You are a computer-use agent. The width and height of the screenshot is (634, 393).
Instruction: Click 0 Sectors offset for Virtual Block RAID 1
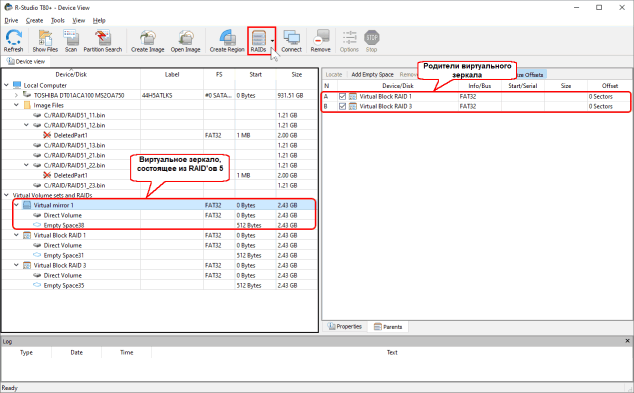(600, 97)
